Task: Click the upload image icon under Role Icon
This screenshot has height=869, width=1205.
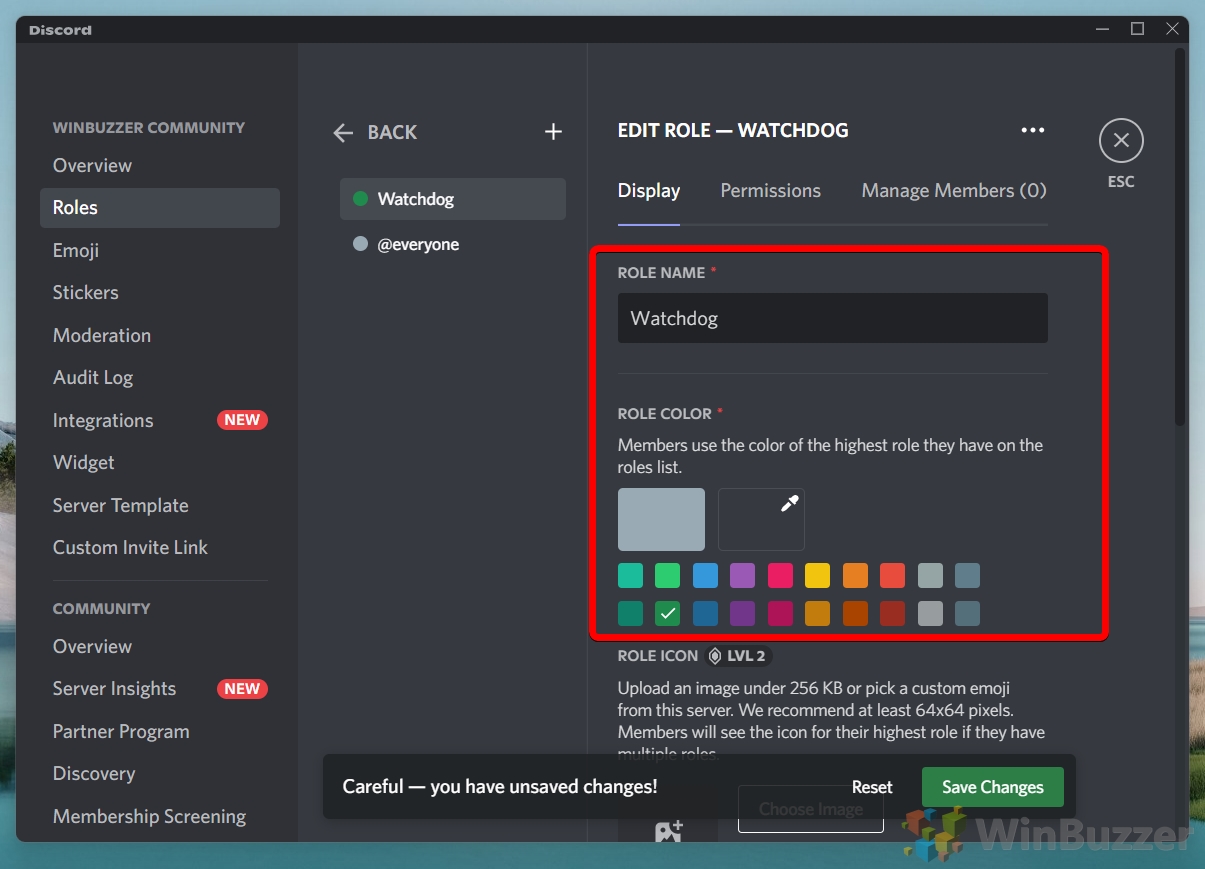Action: (668, 830)
